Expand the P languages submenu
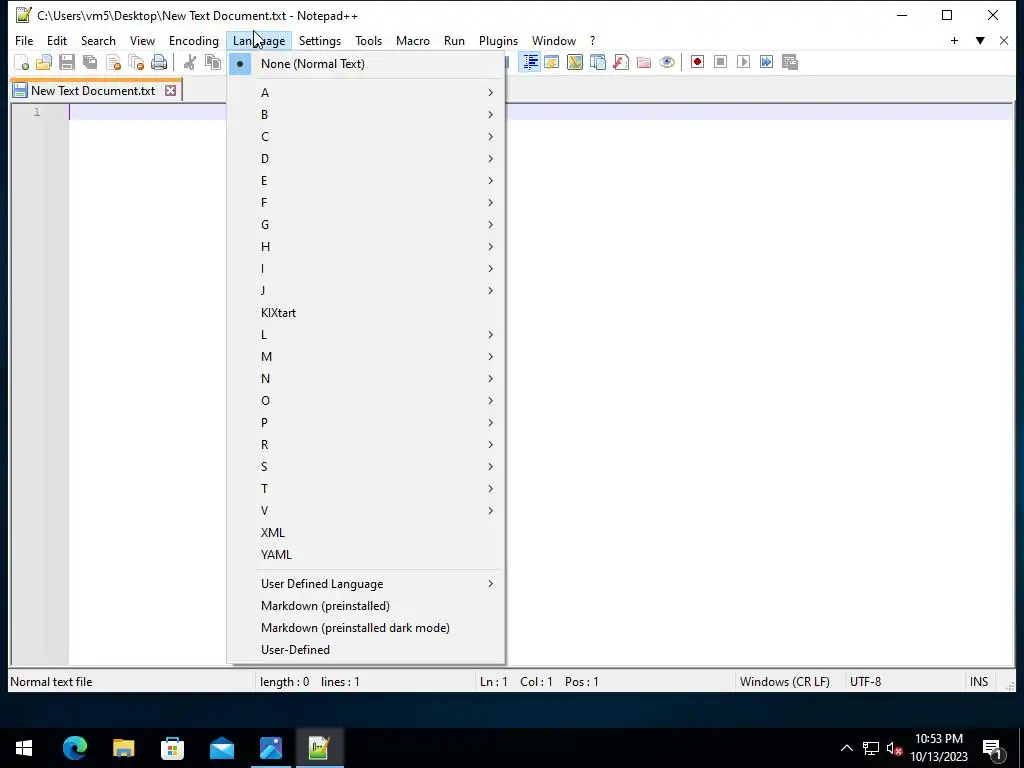Image resolution: width=1024 pixels, height=768 pixels. (366, 423)
